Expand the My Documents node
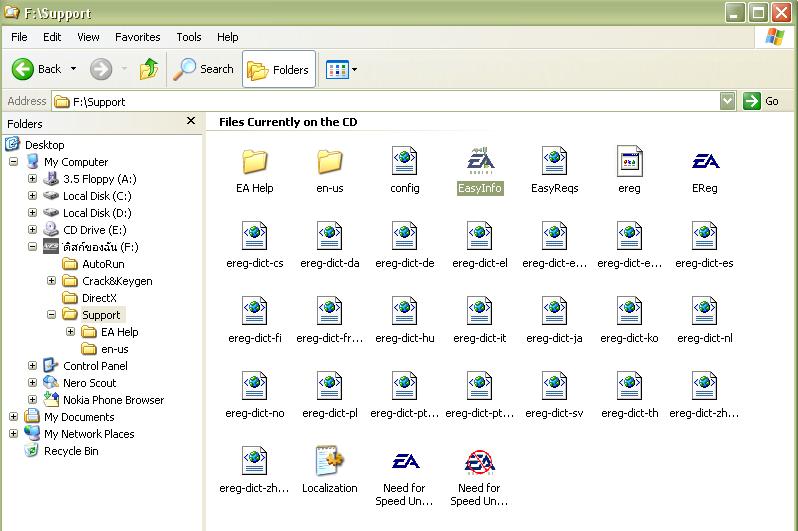 pos(14,416)
